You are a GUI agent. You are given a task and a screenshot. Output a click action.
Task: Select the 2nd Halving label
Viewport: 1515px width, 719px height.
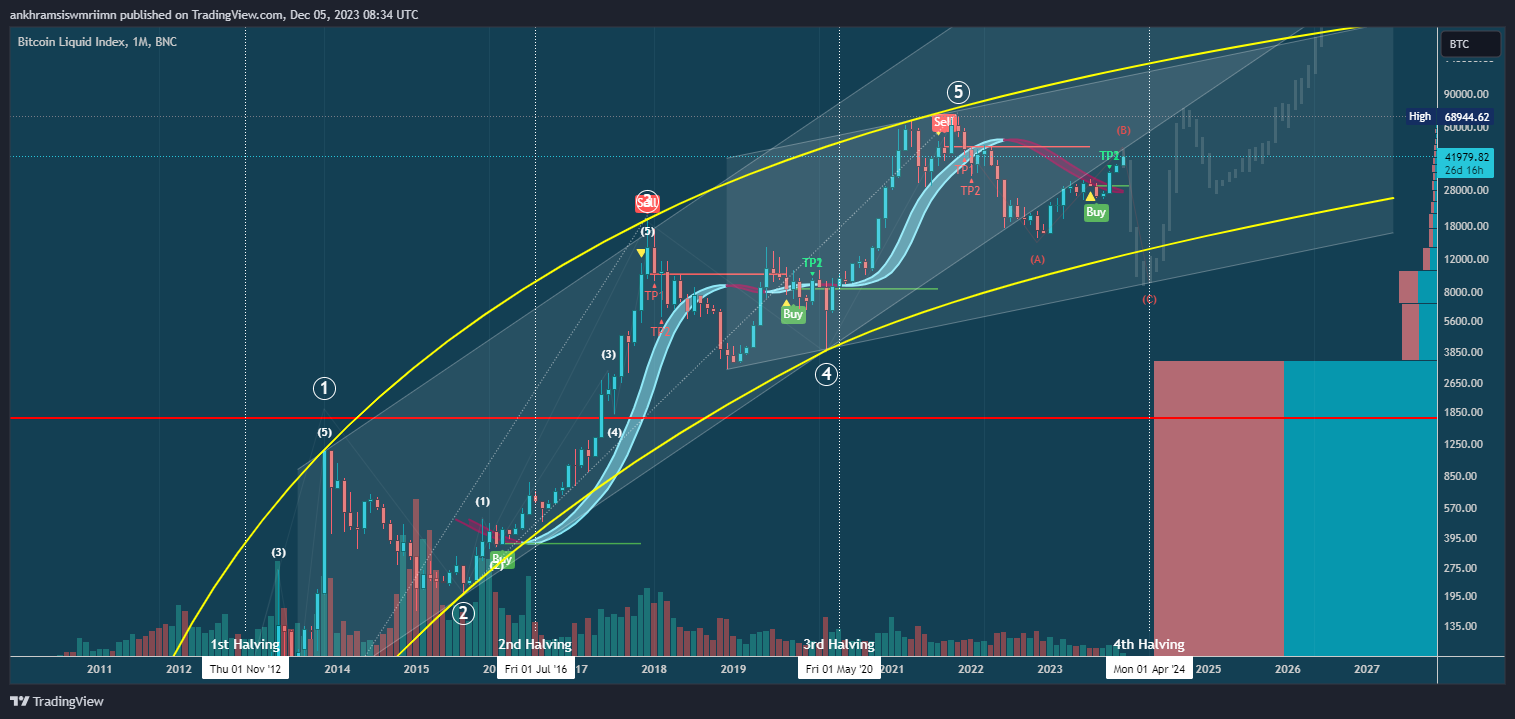535,645
